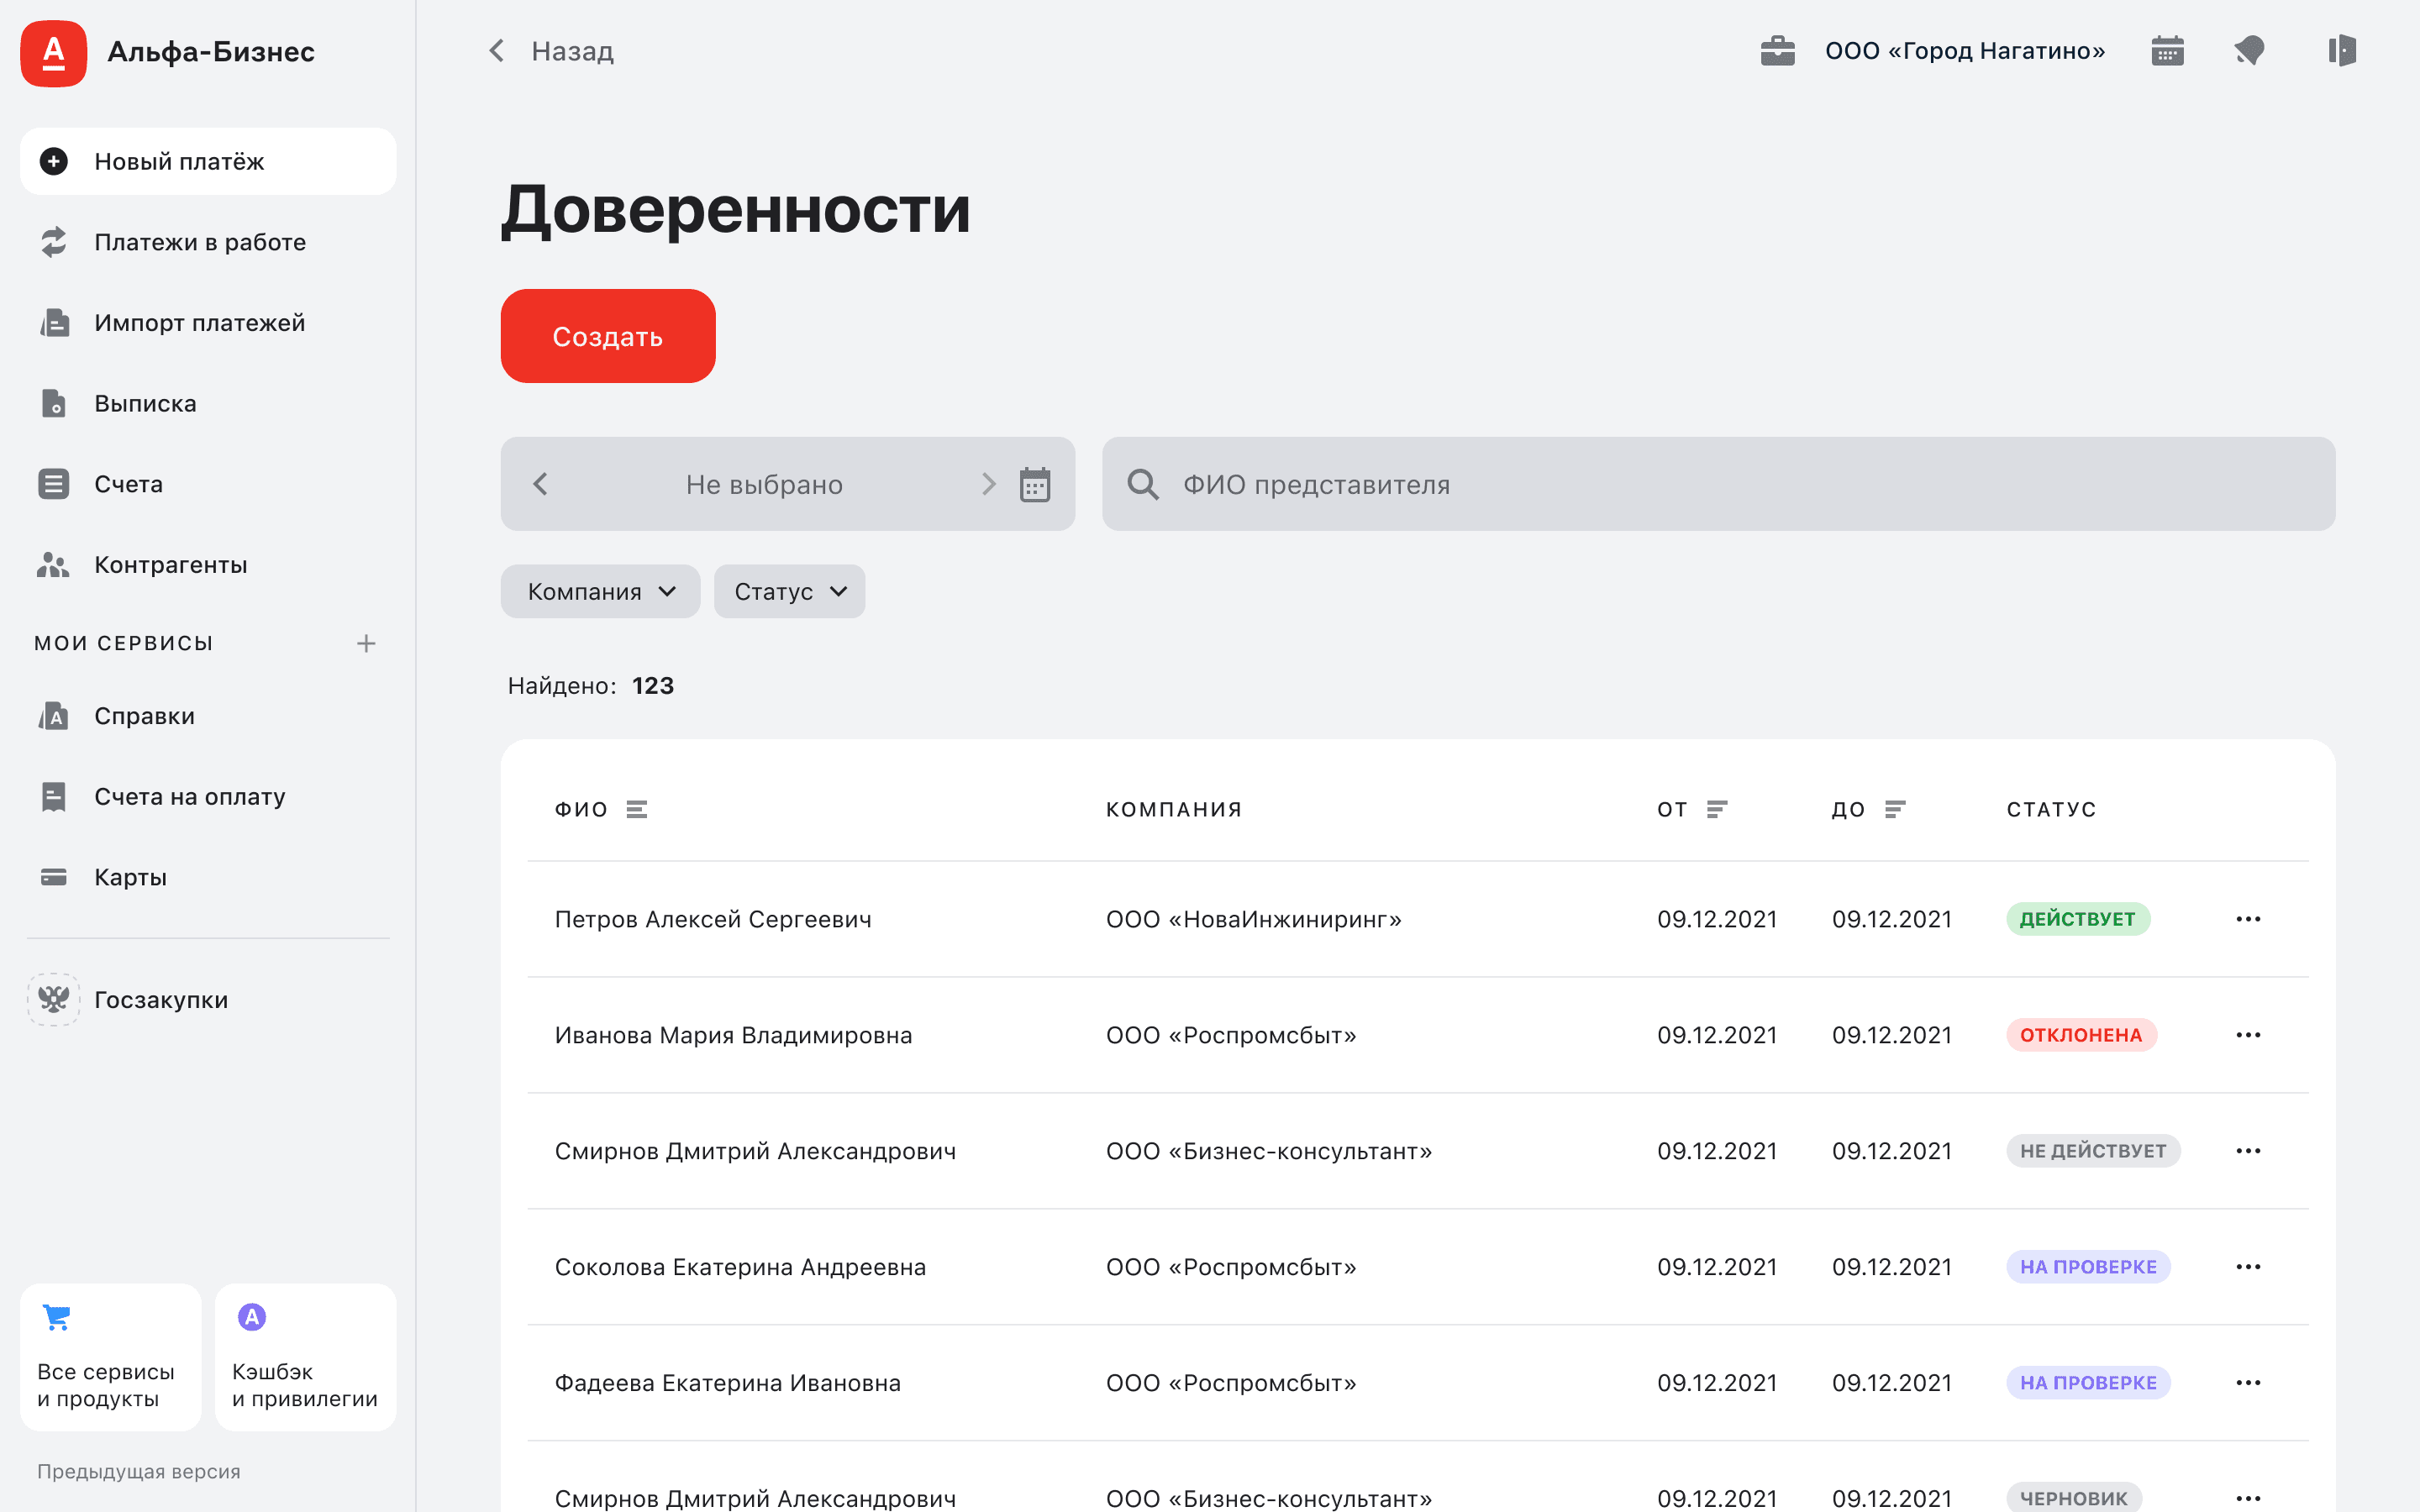
Task: Sort by ДО date column icon
Action: click(1894, 809)
